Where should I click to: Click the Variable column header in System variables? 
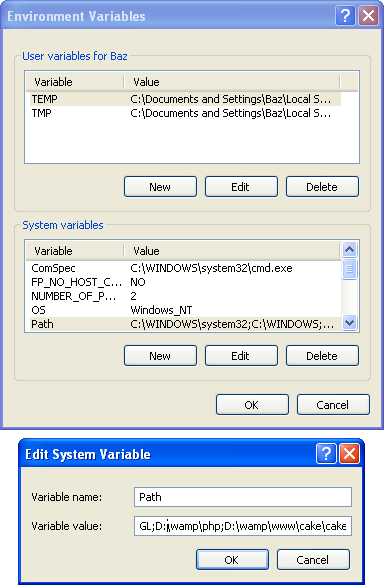point(75,251)
